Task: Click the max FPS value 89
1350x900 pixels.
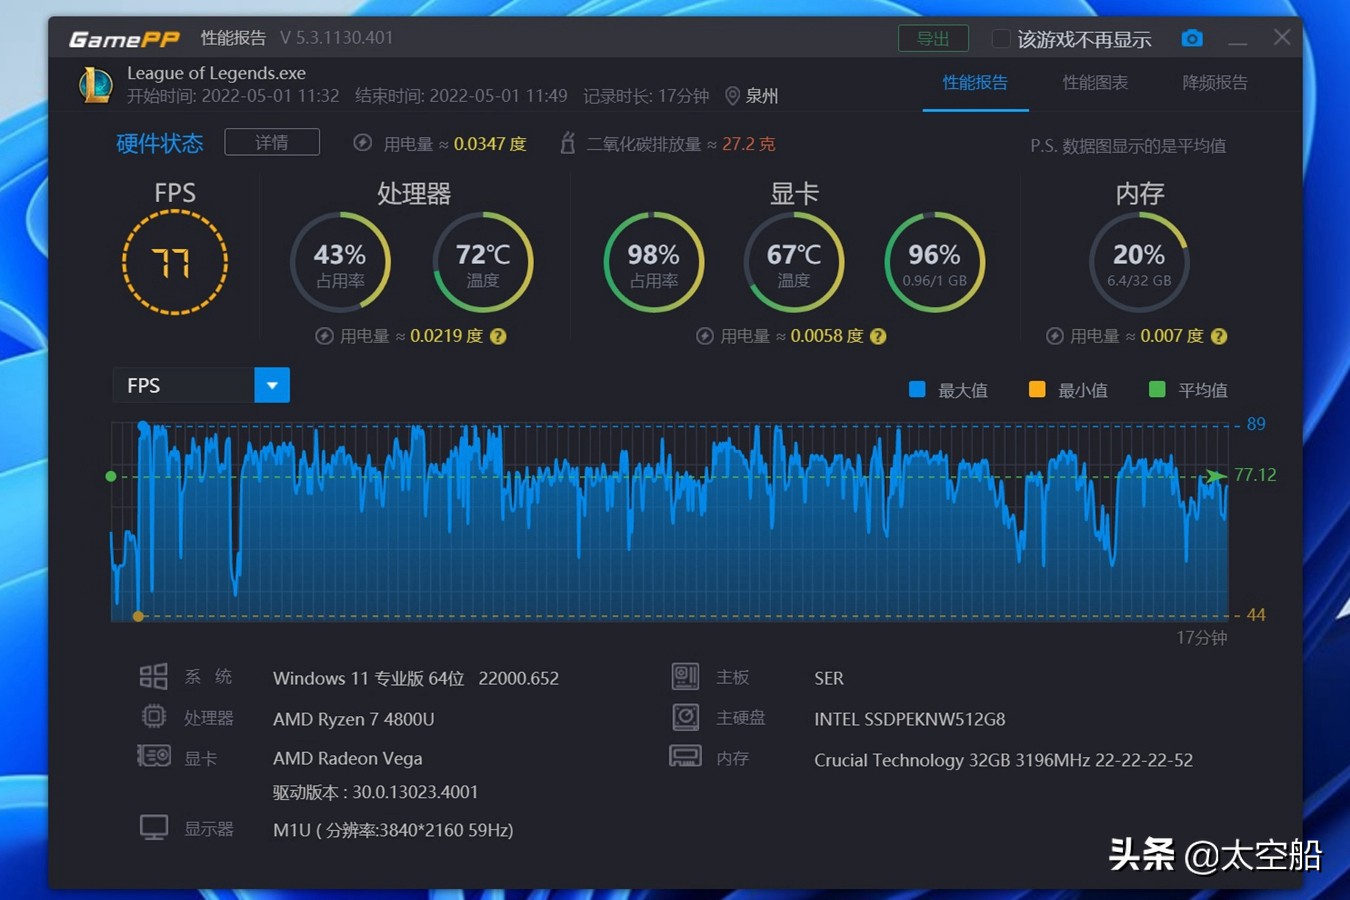Action: pyautogui.click(x=1256, y=424)
